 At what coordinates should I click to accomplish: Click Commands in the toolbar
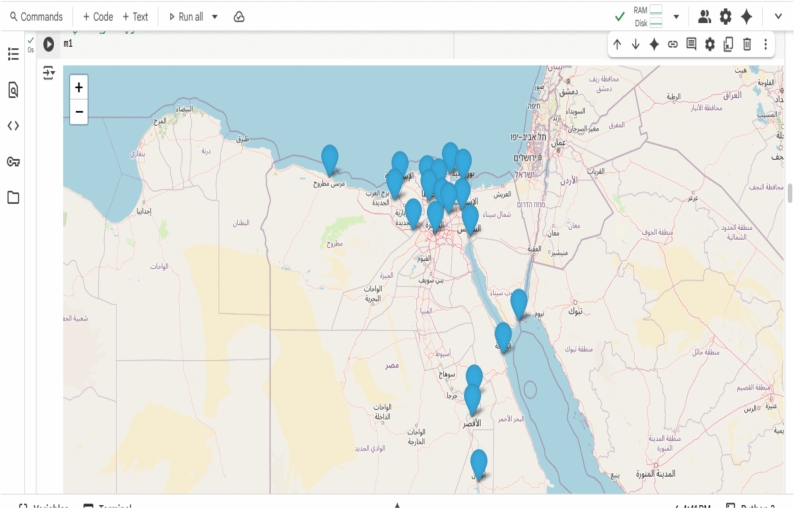(x=36, y=17)
